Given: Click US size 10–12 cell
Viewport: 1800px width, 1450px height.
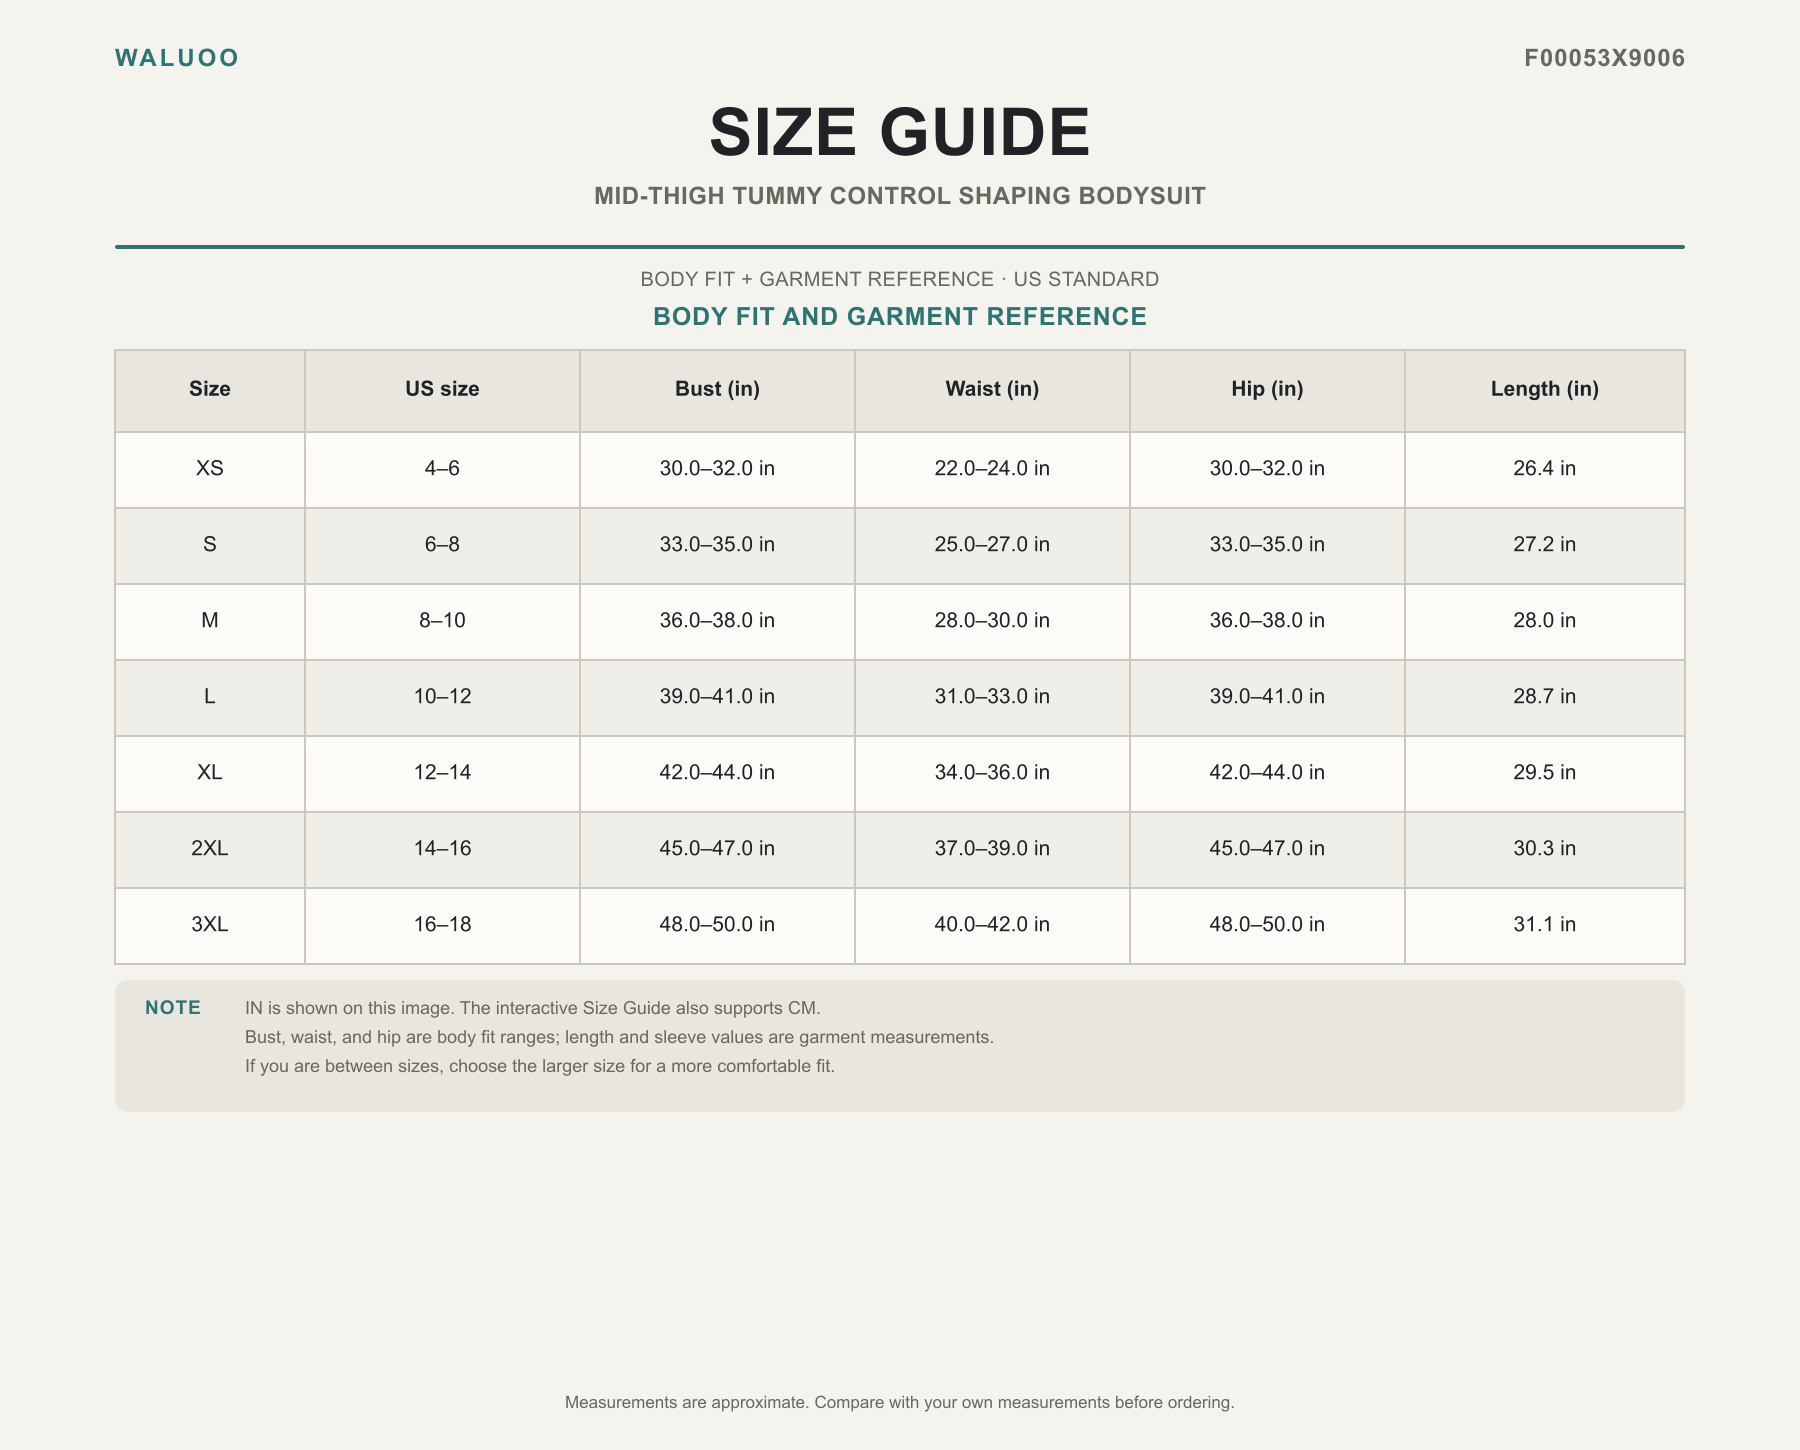Looking at the screenshot, I should coord(442,697).
